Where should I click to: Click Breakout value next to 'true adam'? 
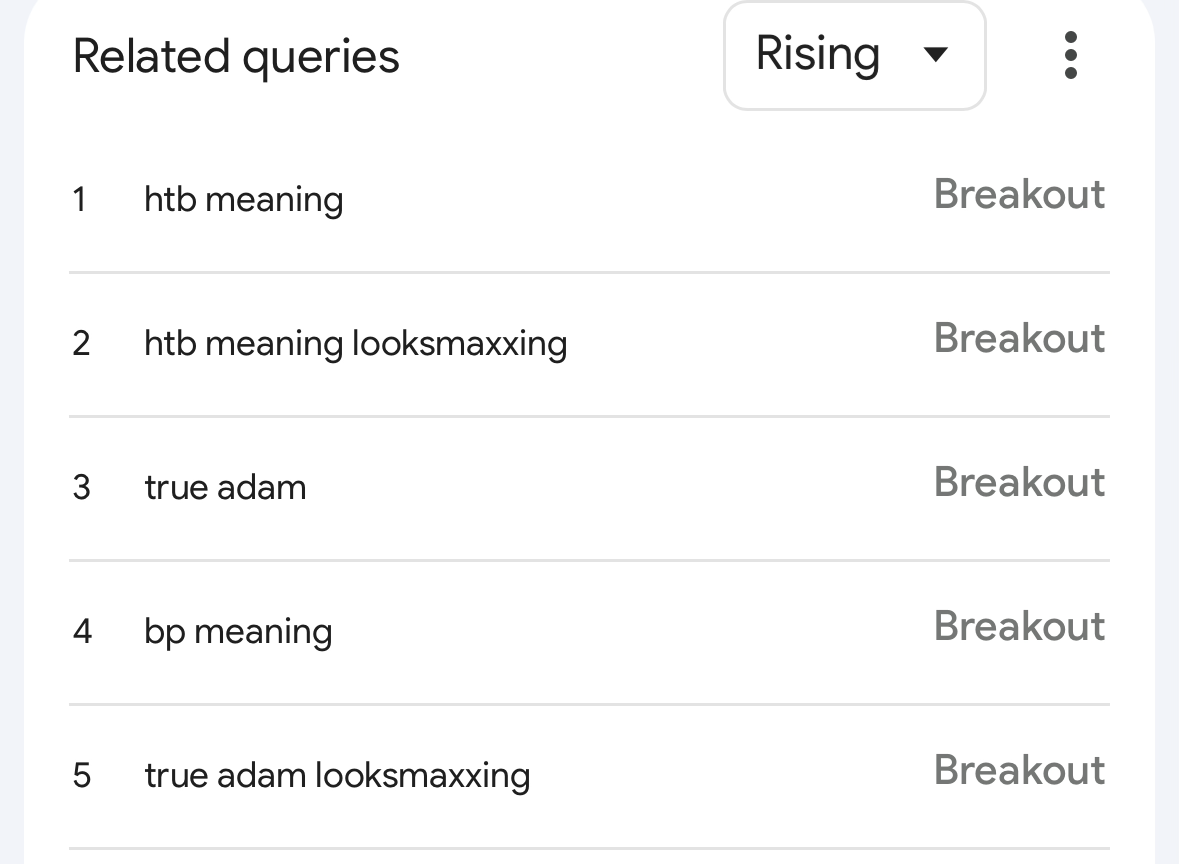pyautogui.click(x=1019, y=483)
